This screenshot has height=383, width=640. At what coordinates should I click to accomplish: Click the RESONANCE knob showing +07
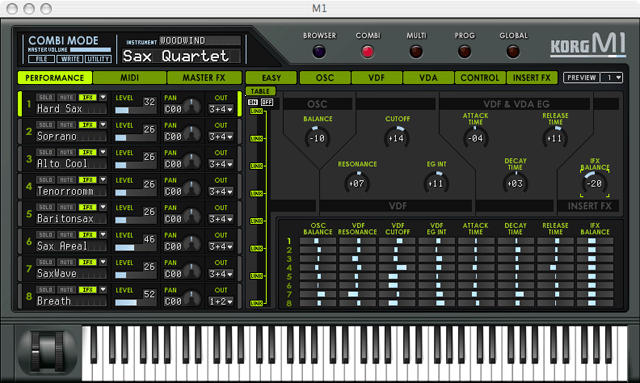357,183
